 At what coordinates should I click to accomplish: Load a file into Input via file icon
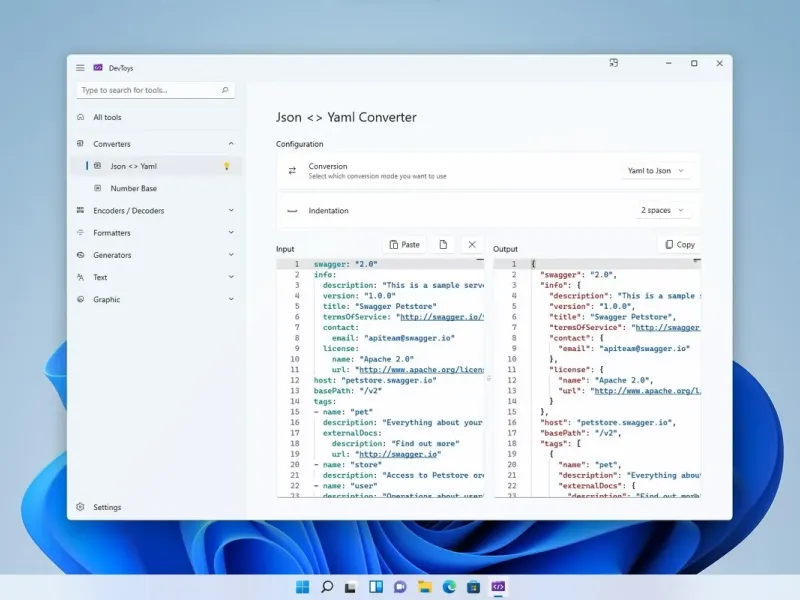(x=443, y=245)
